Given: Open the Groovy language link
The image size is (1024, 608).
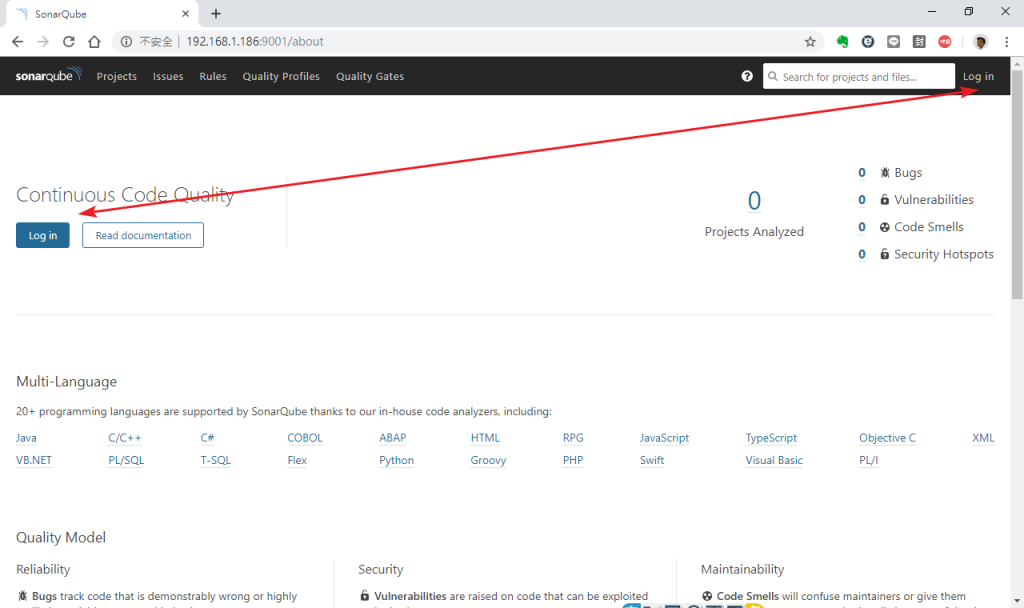Looking at the screenshot, I should point(488,460).
